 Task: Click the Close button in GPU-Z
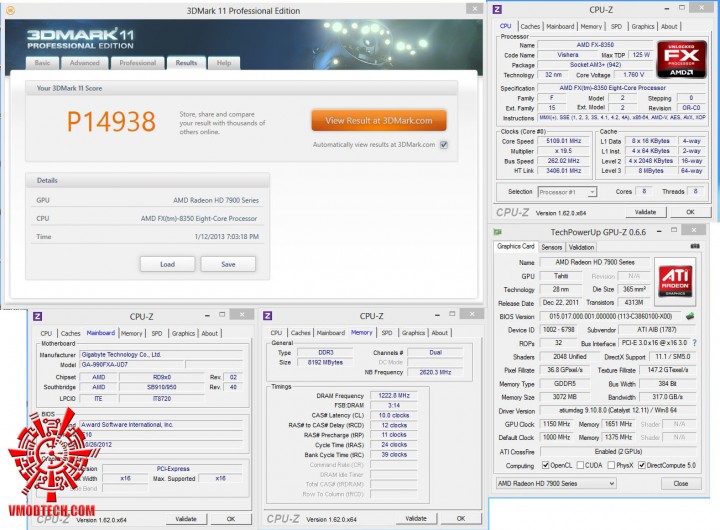pos(681,484)
